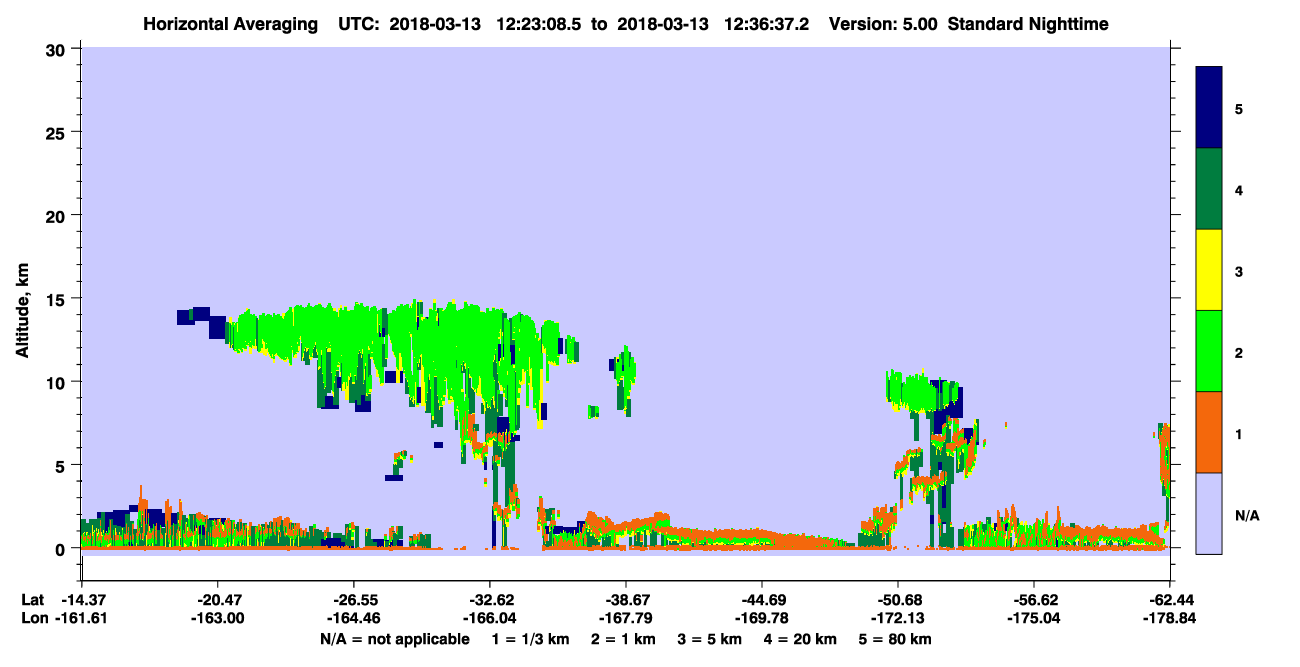Click the '1 = 1/3 km' legend note

pos(531,639)
